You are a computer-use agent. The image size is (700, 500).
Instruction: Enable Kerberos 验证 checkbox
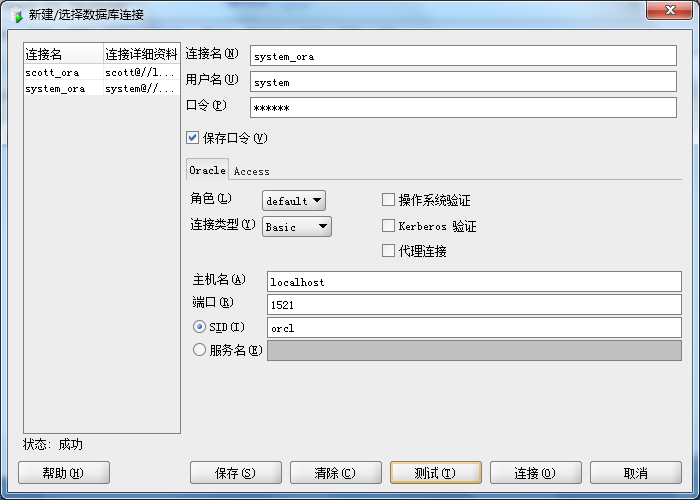click(x=388, y=225)
